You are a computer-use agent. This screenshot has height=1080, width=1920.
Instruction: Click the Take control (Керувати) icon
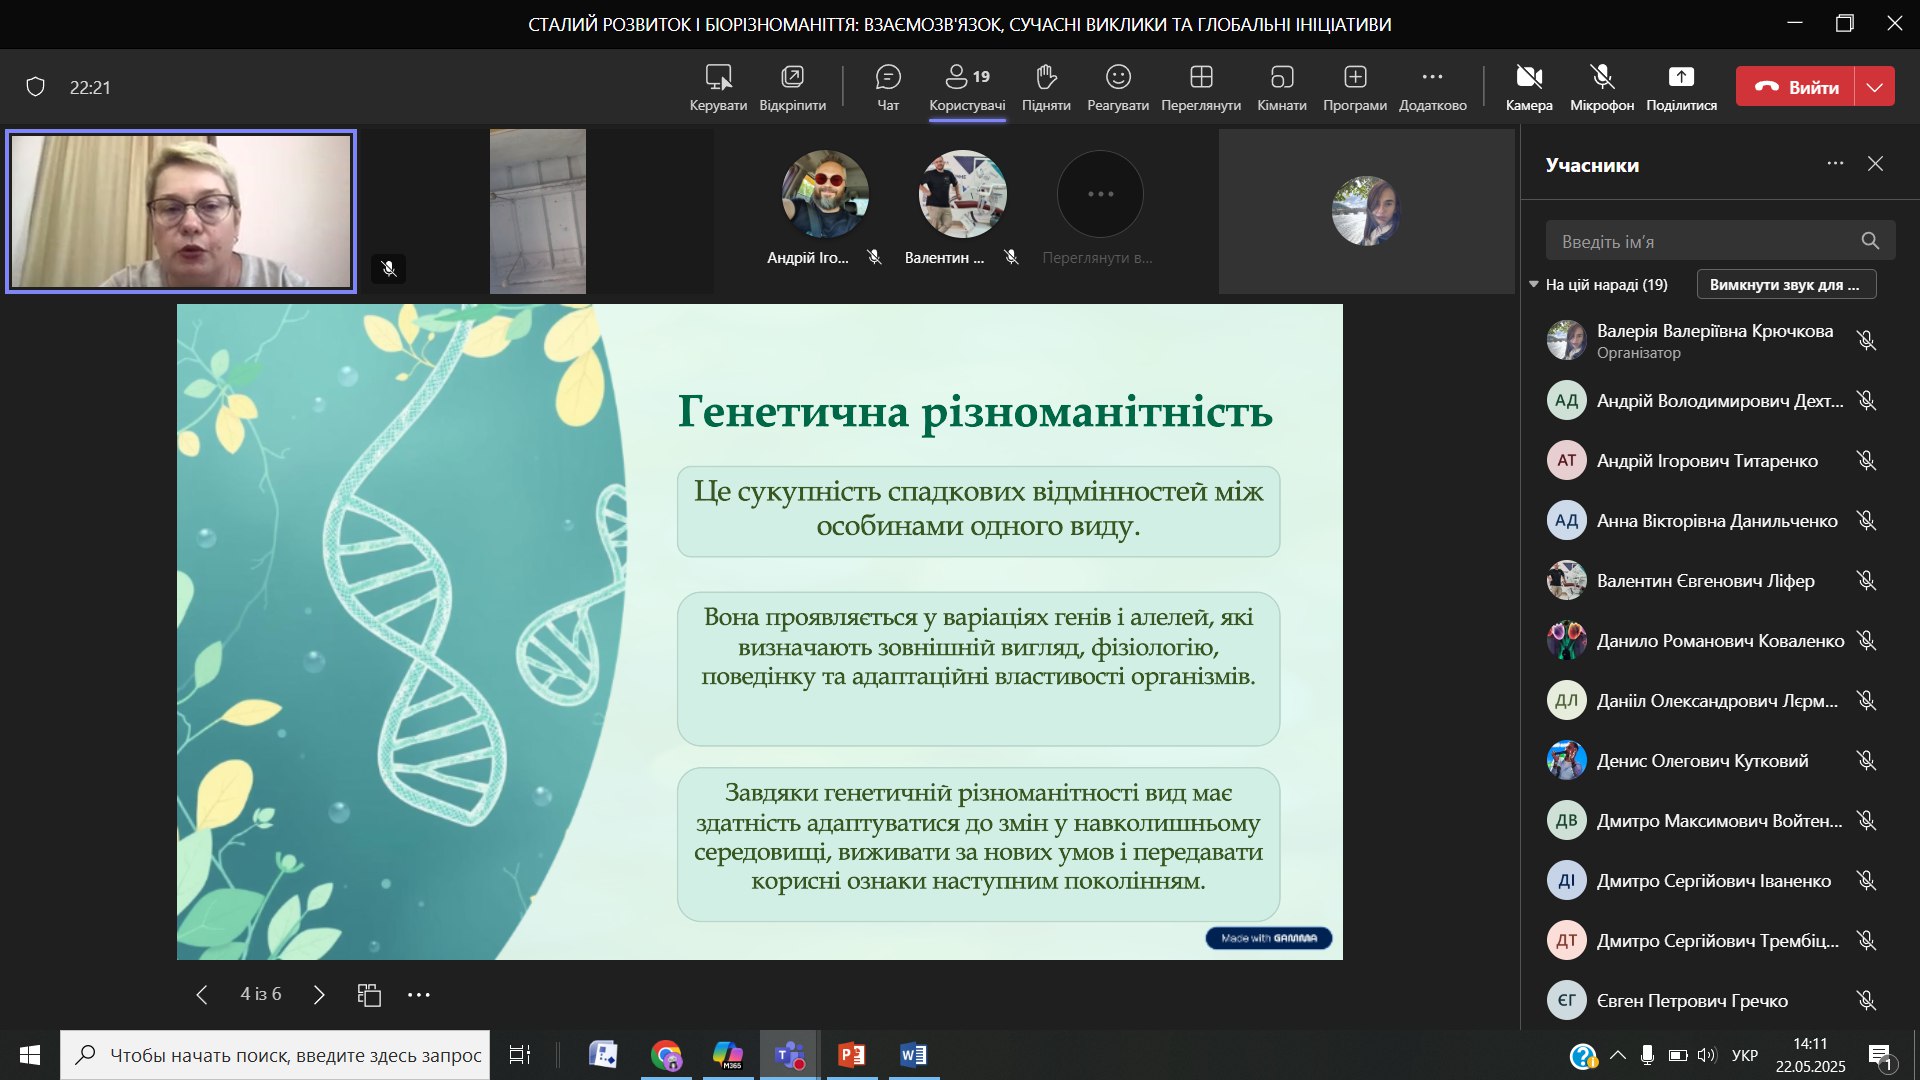click(718, 87)
